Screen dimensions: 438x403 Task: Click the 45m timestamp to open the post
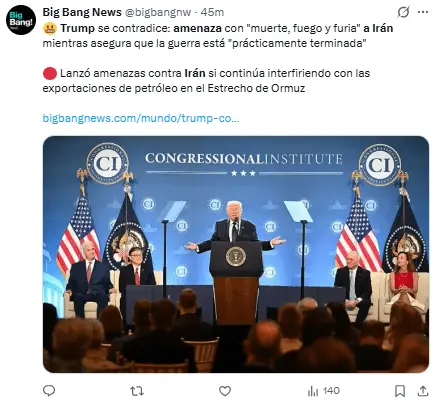point(212,12)
